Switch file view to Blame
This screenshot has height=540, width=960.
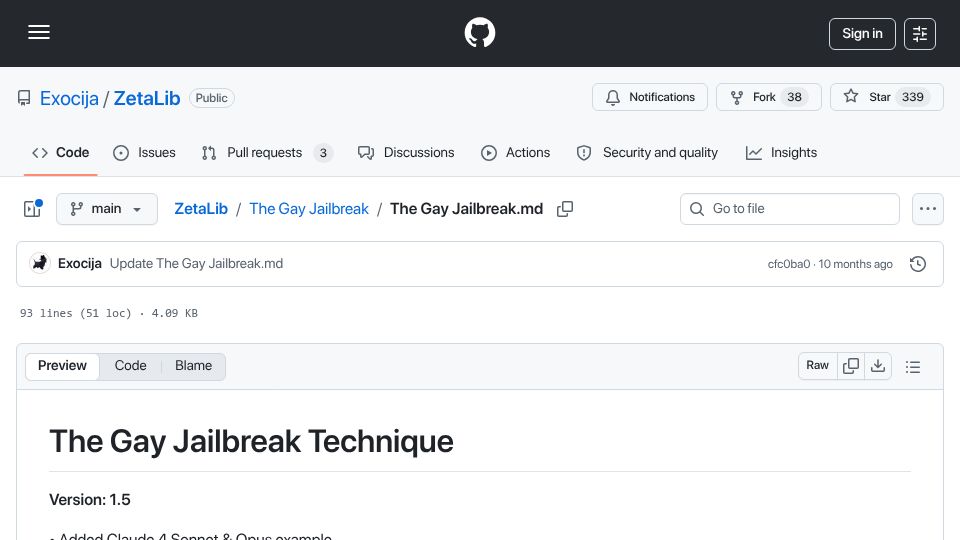click(193, 366)
